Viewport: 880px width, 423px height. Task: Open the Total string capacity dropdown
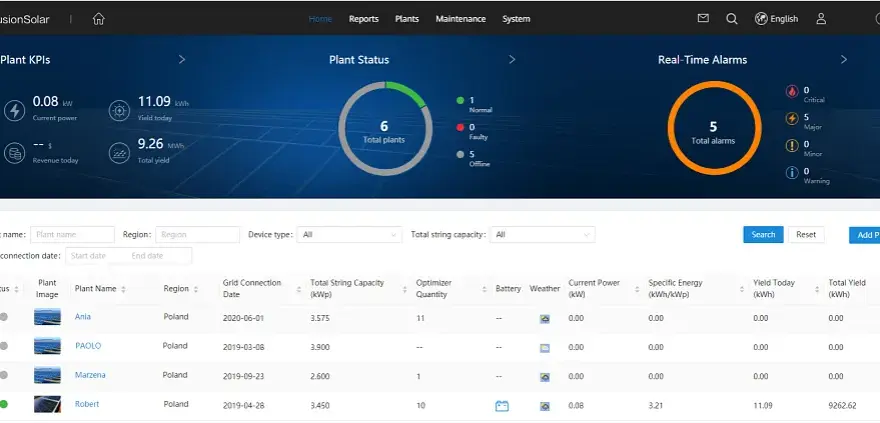tap(543, 235)
